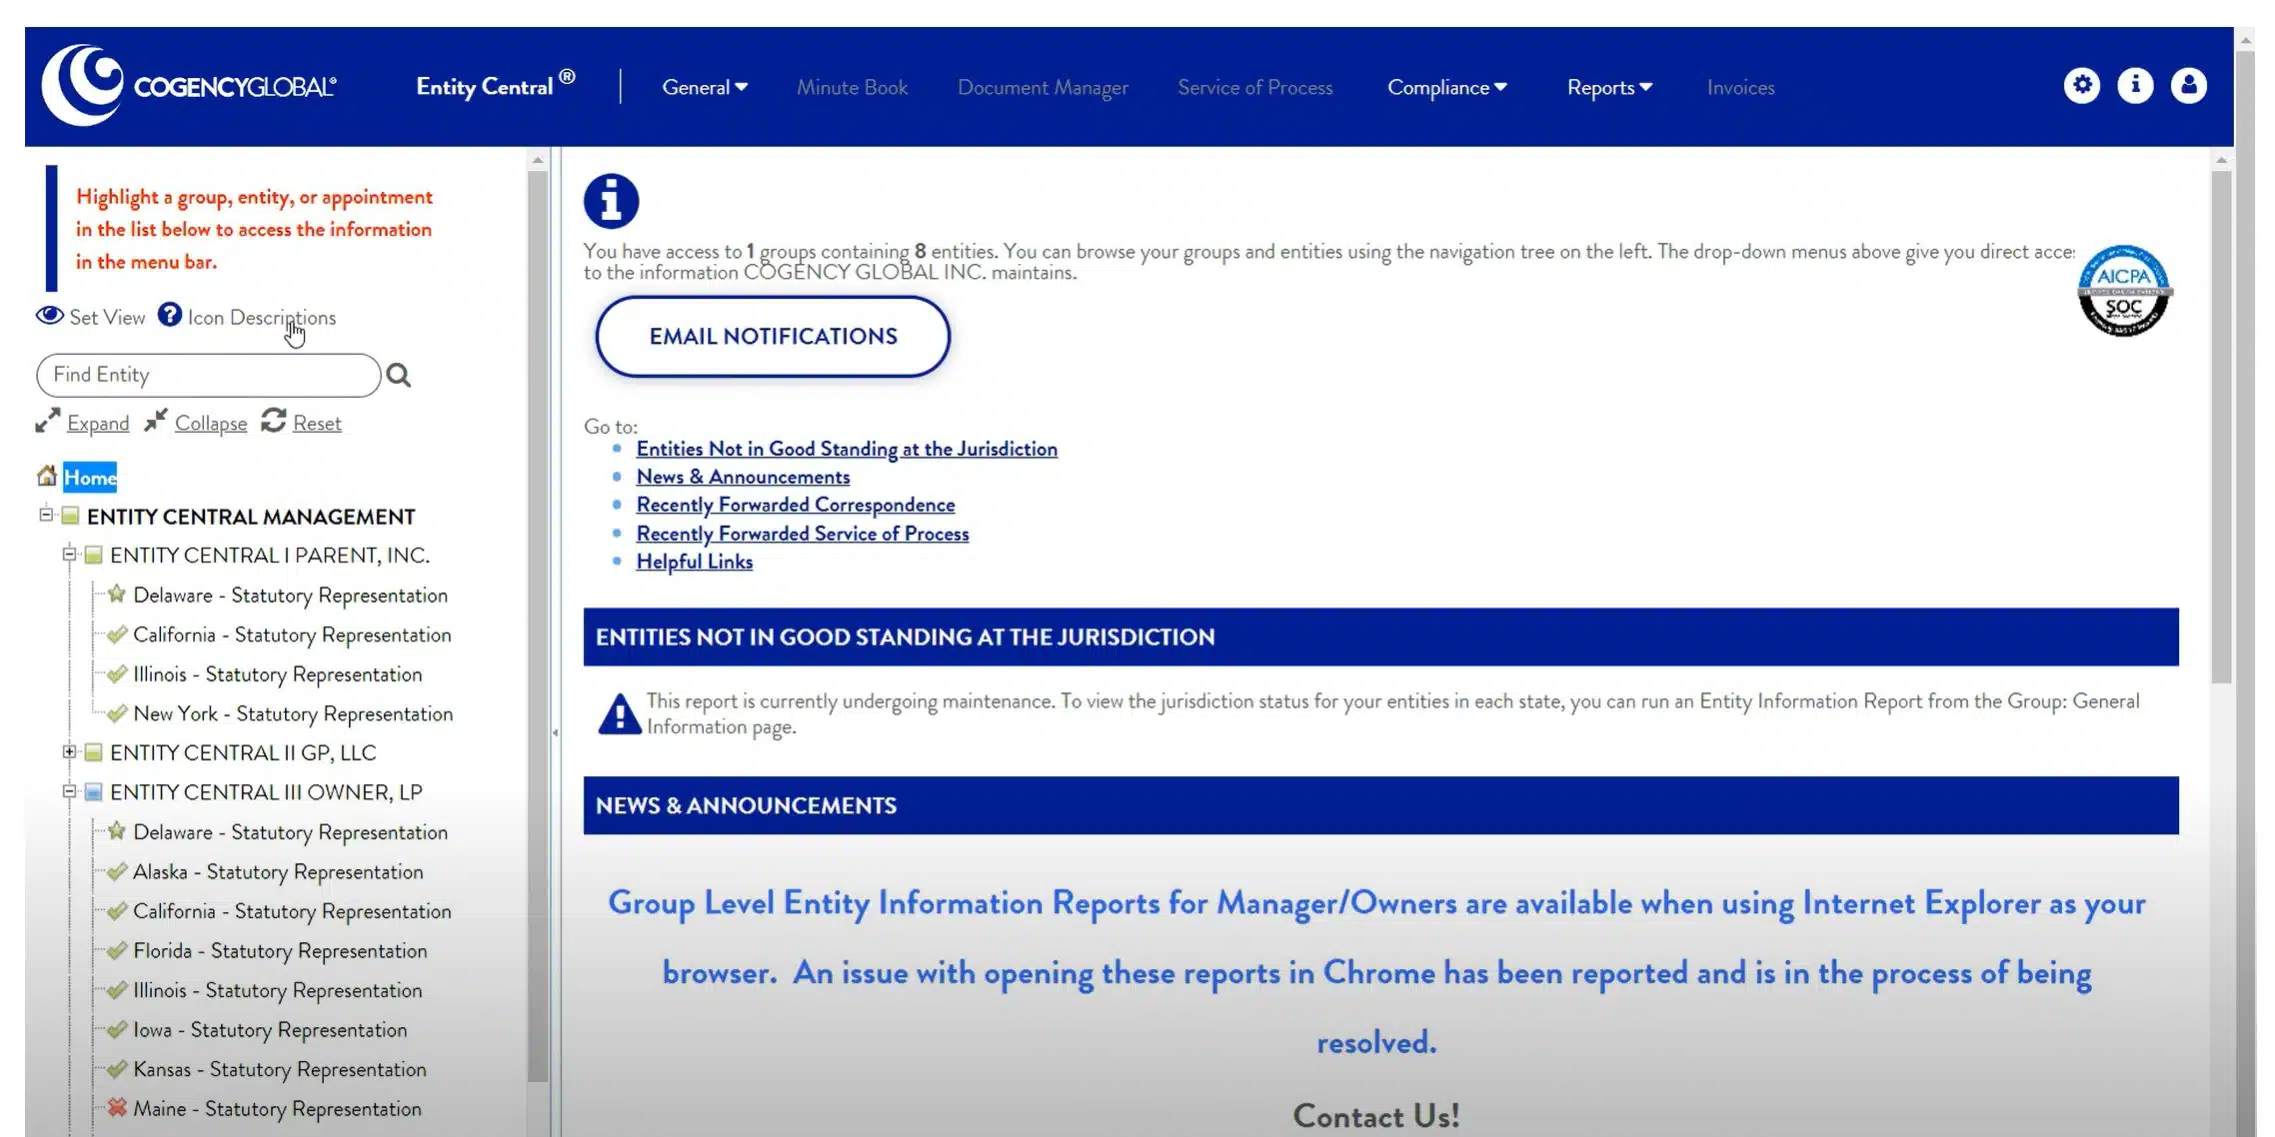This screenshot has height=1137, width=2275.
Task: Click the Reset link text
Action: coord(317,423)
